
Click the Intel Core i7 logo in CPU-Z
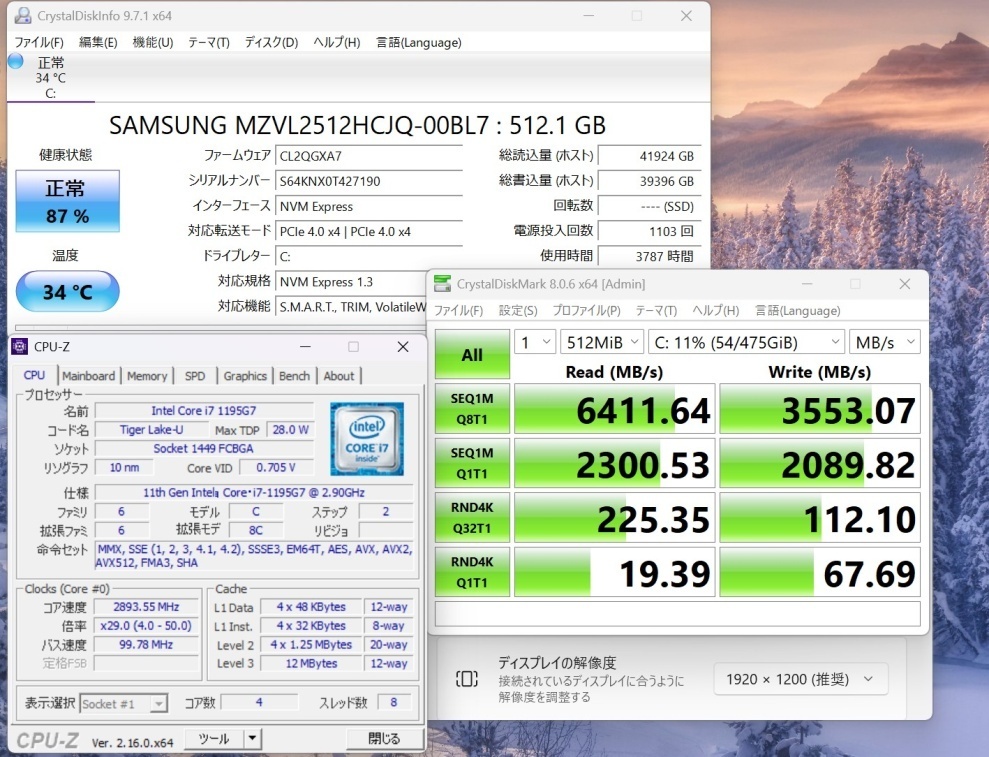click(x=367, y=439)
